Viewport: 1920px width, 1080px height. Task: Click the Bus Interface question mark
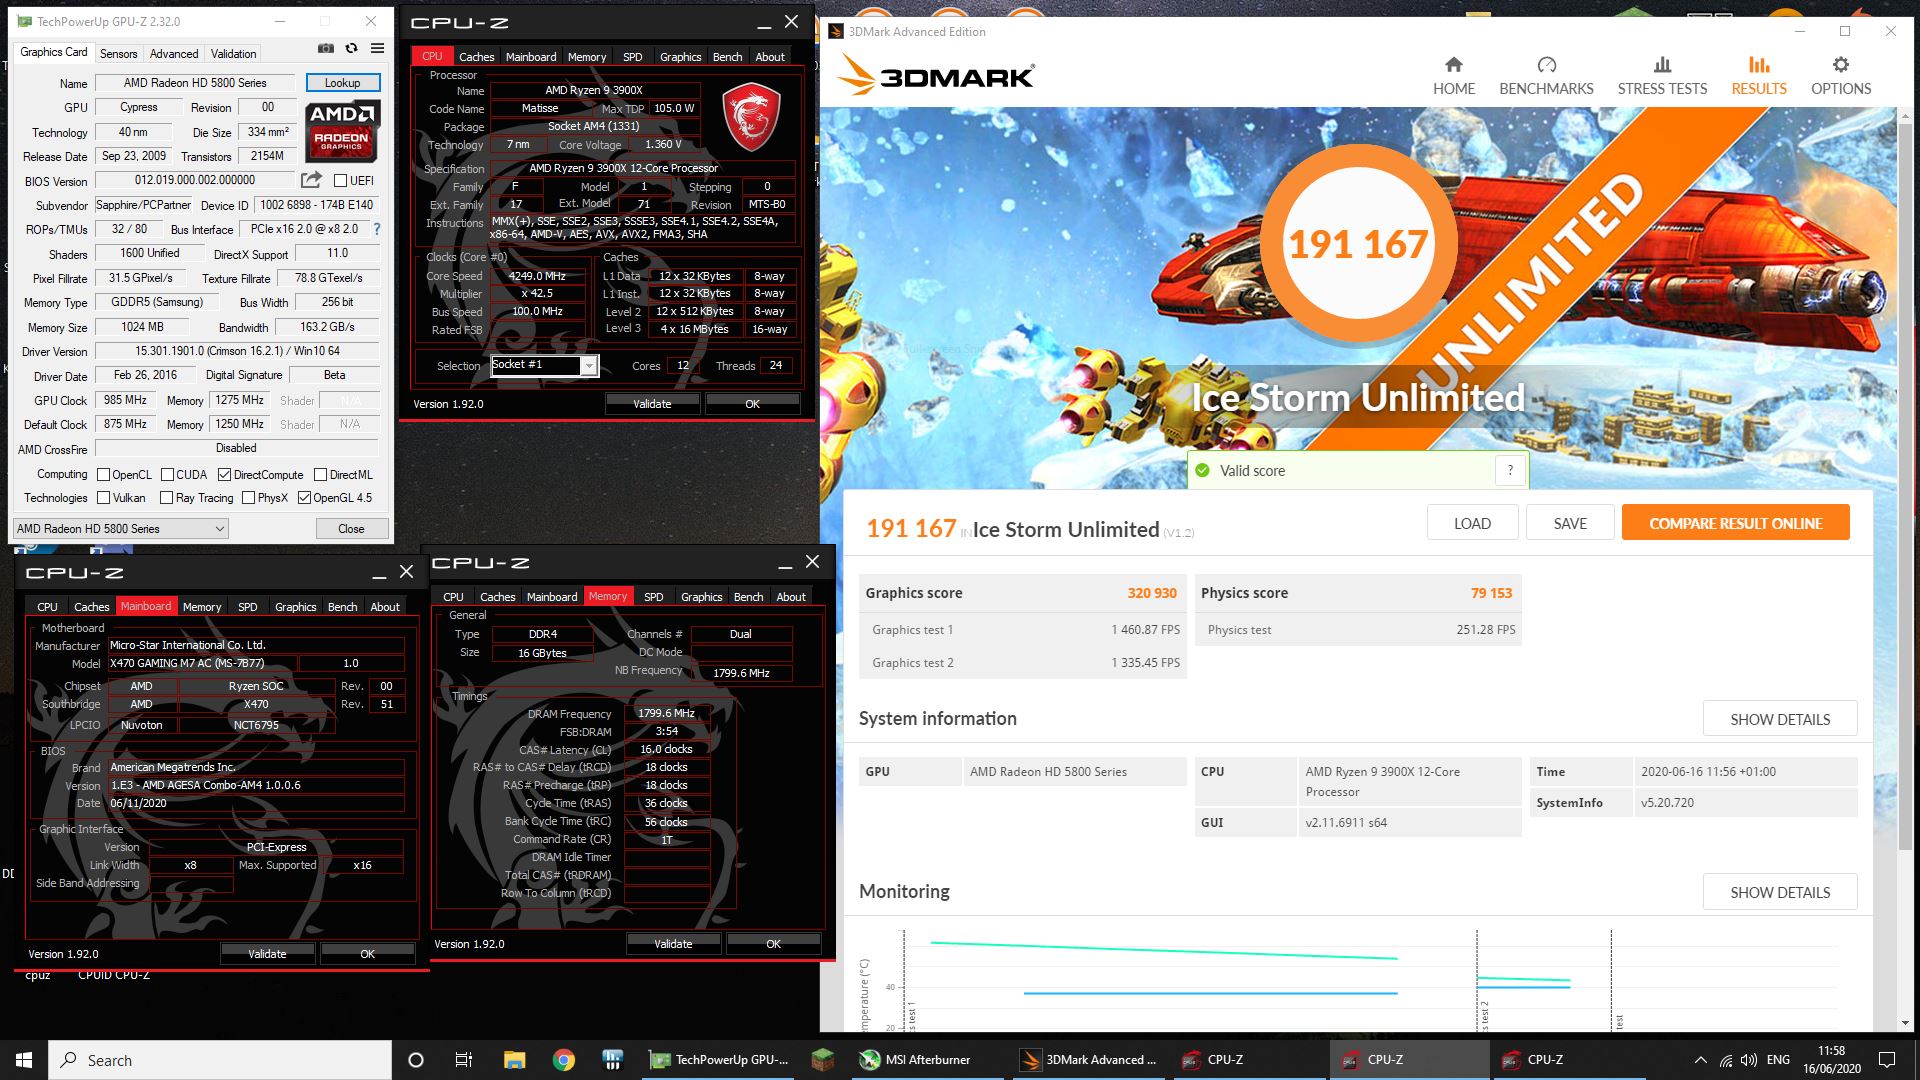pyautogui.click(x=377, y=229)
